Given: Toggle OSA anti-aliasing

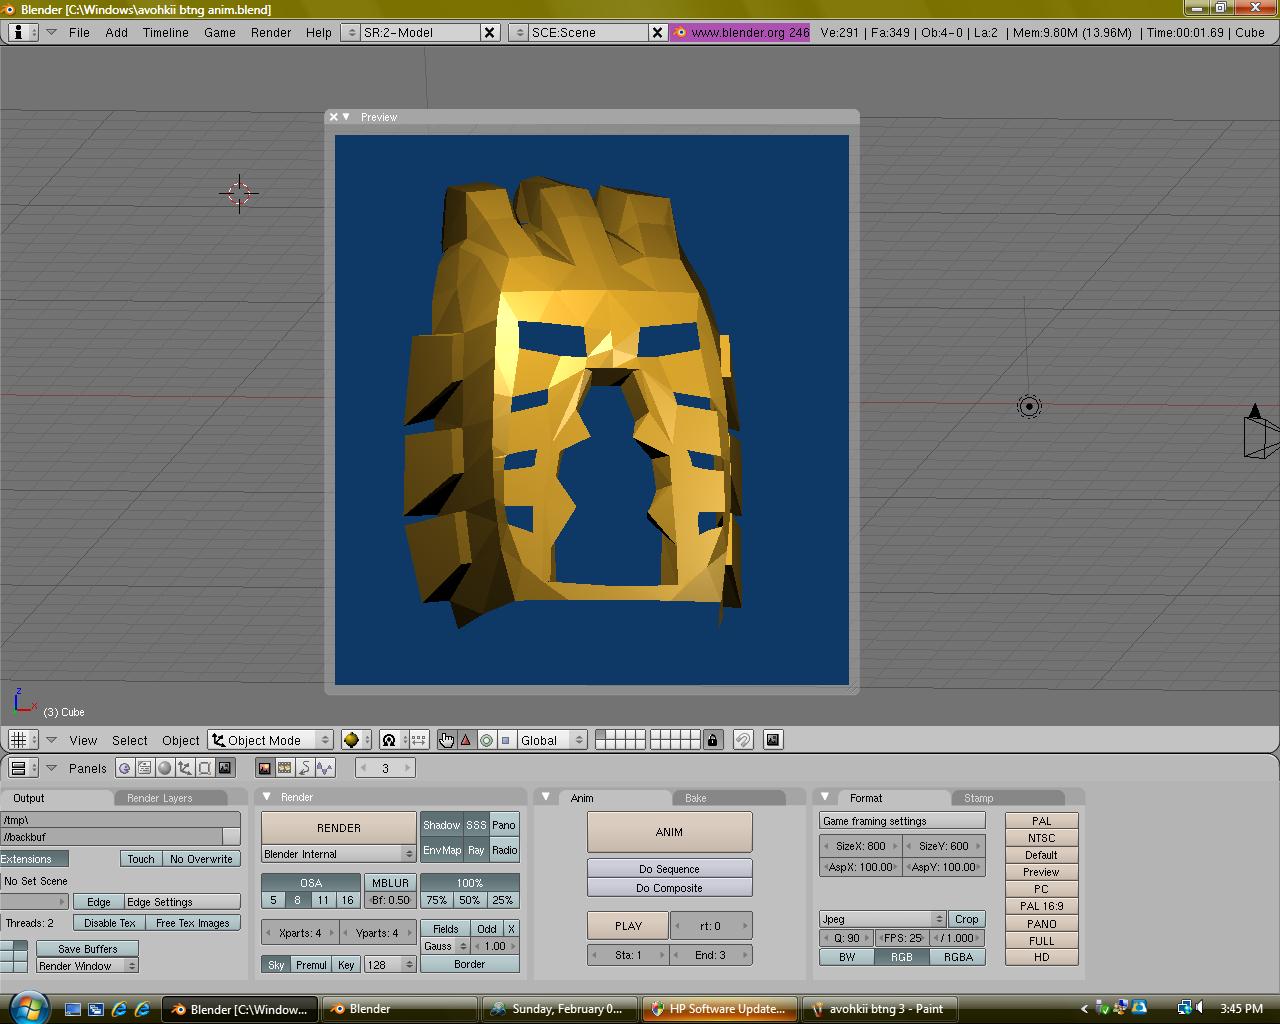Looking at the screenshot, I should 311,883.
